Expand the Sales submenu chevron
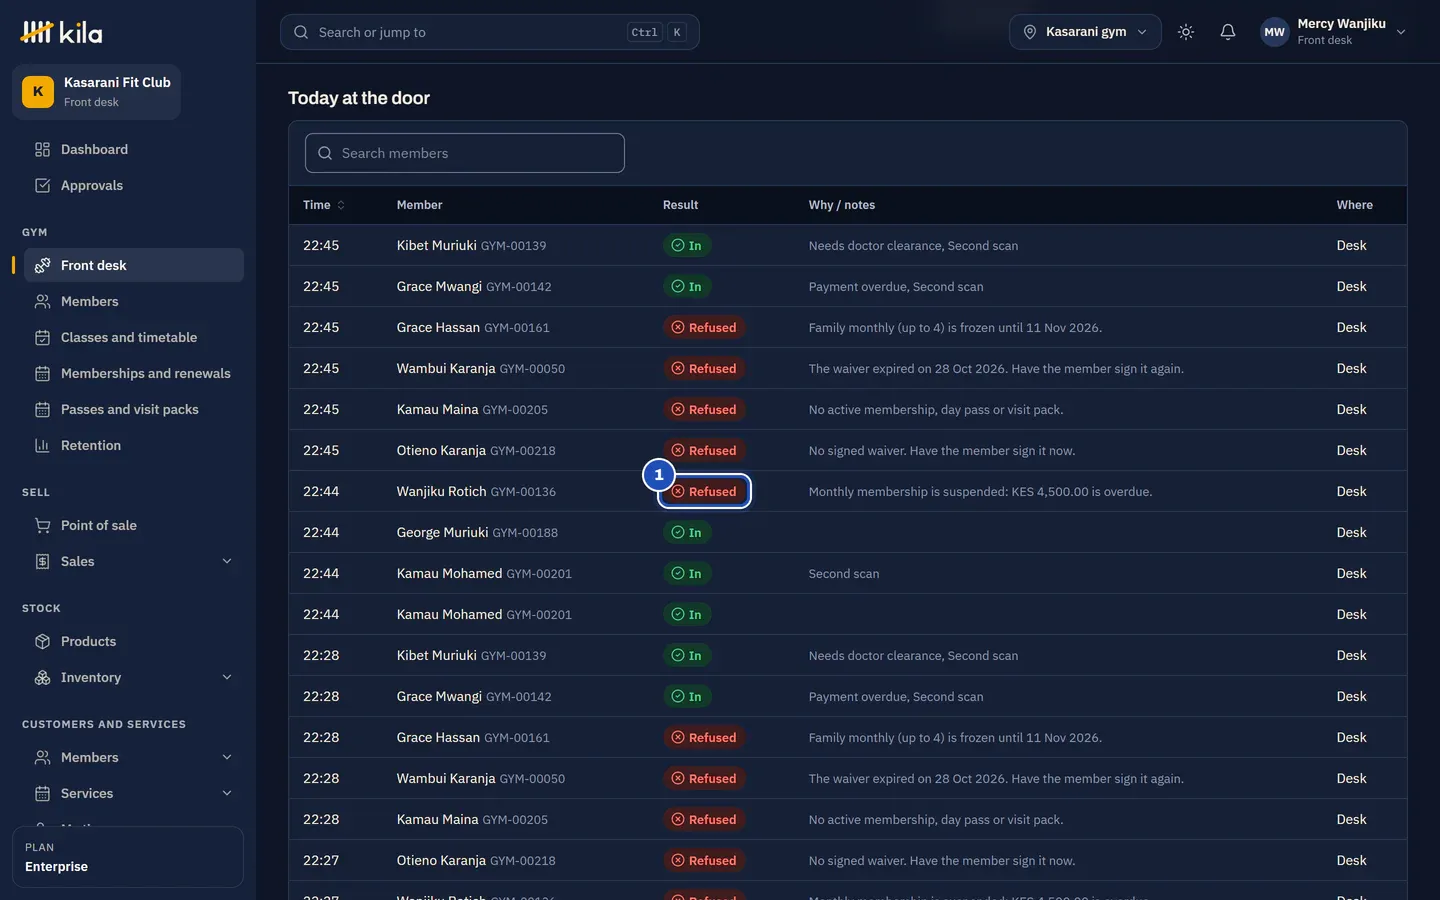Viewport: 1440px width, 900px height. [227, 562]
